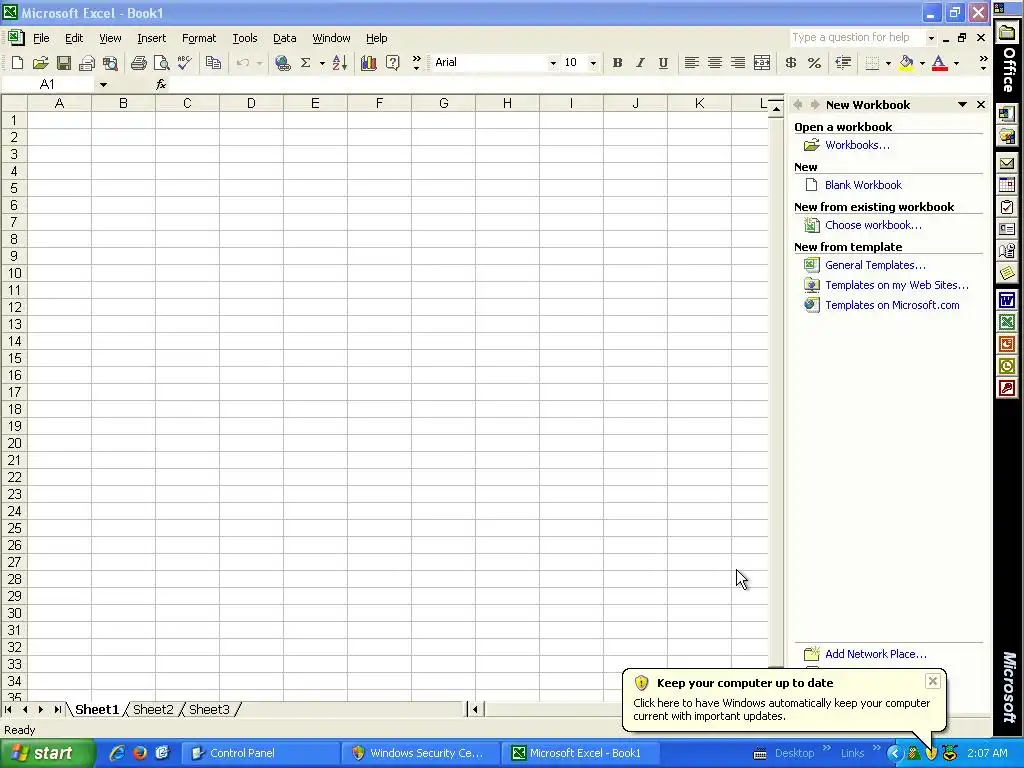This screenshot has height=768, width=1024.
Task: Open Templates on my Web Sites link
Action: click(x=897, y=285)
